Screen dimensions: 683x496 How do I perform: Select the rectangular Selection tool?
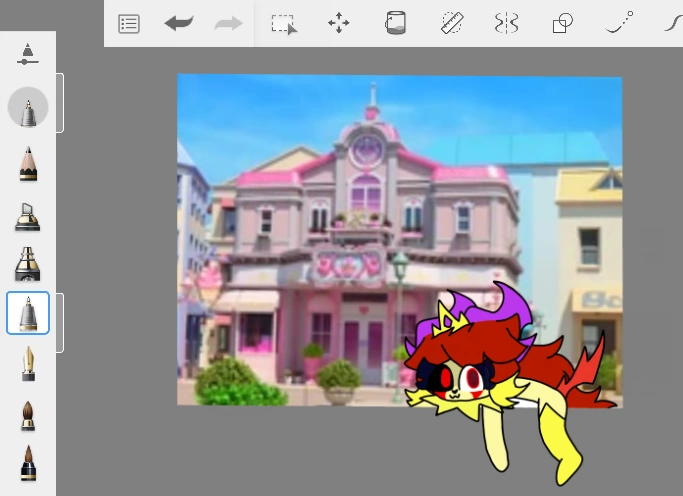click(x=285, y=23)
